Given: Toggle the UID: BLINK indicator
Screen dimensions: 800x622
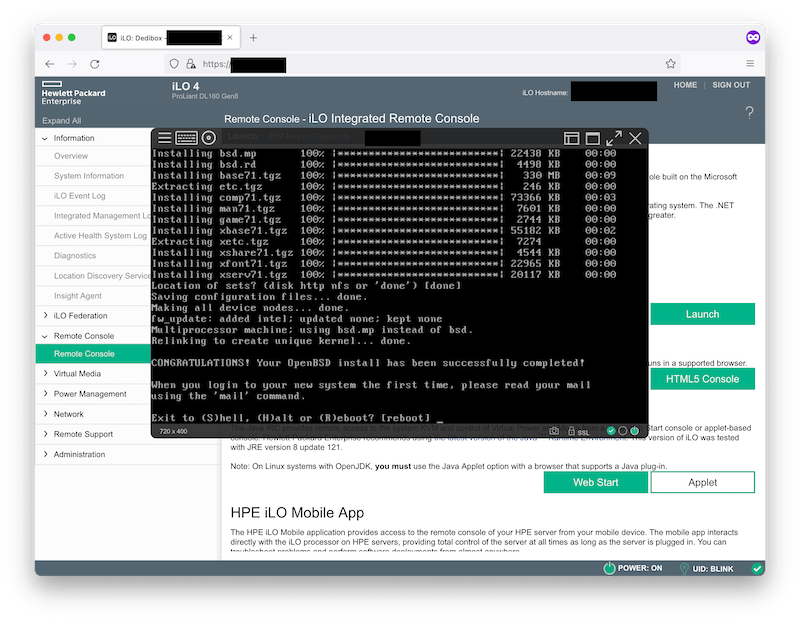Looking at the screenshot, I should (x=706, y=568).
